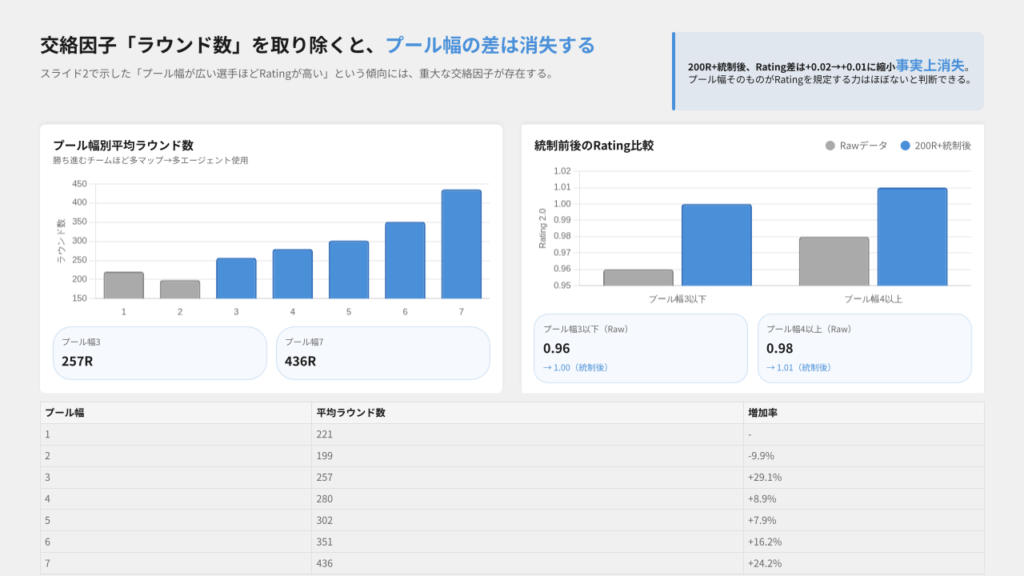The width and height of the screenshot is (1024, 576).
Task: Click the -9.9% growth rate cell
Action: tap(762, 456)
